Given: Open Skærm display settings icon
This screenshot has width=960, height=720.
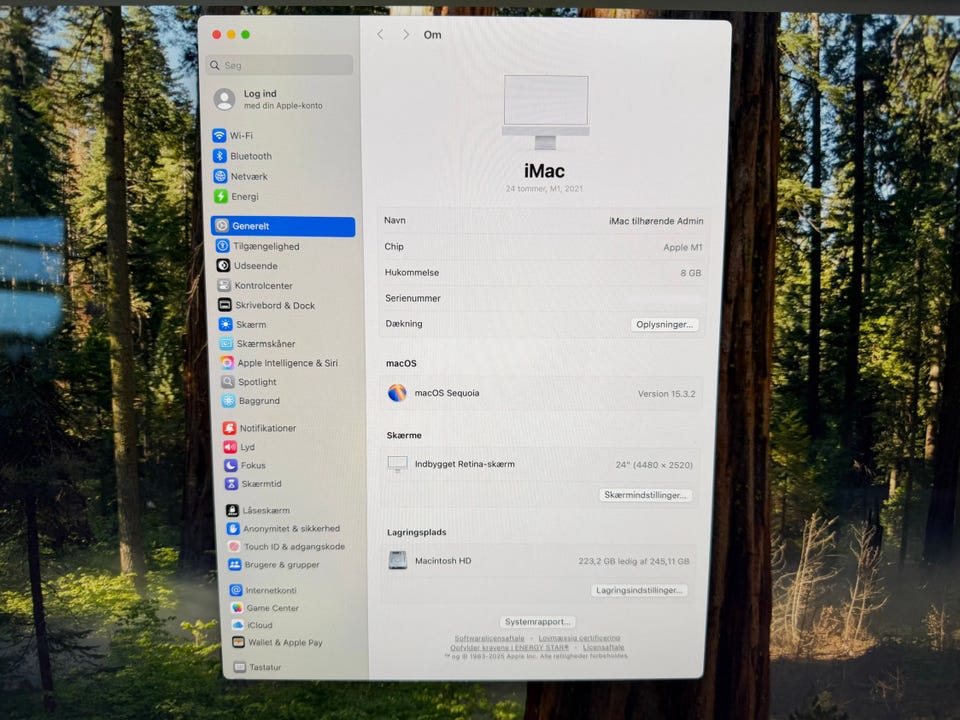Looking at the screenshot, I should pyautogui.click(x=225, y=324).
